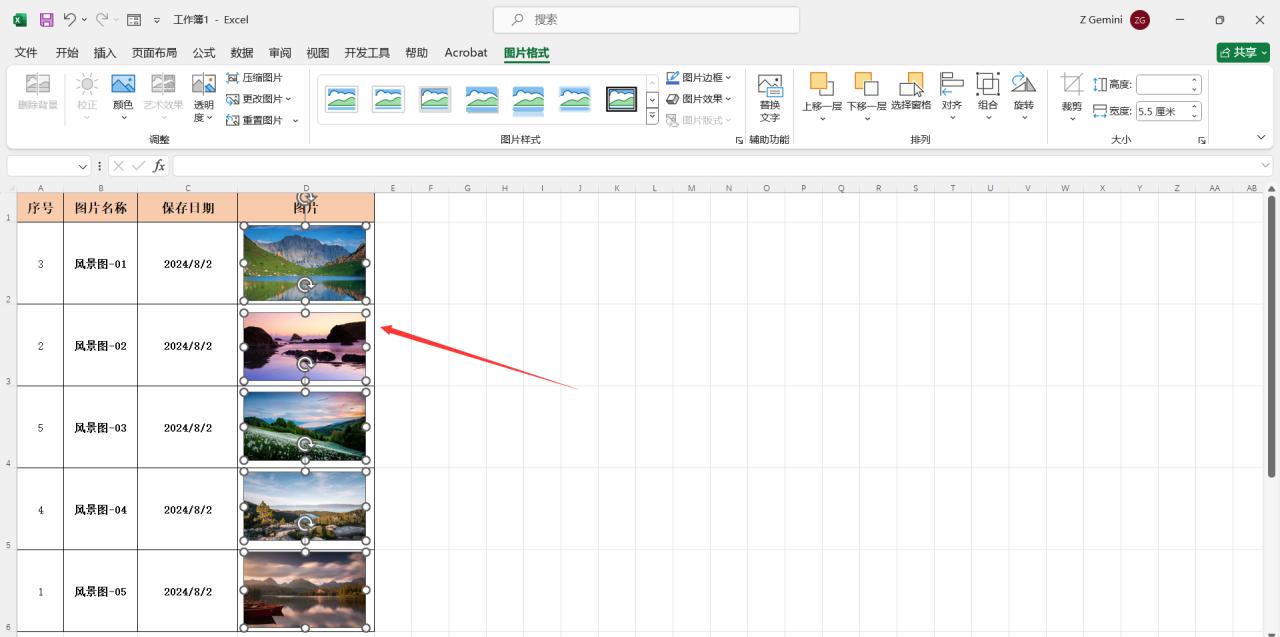1280x637 pixels.
Task: Increase picture 高度 height with spinner
Action: click(x=1195, y=81)
